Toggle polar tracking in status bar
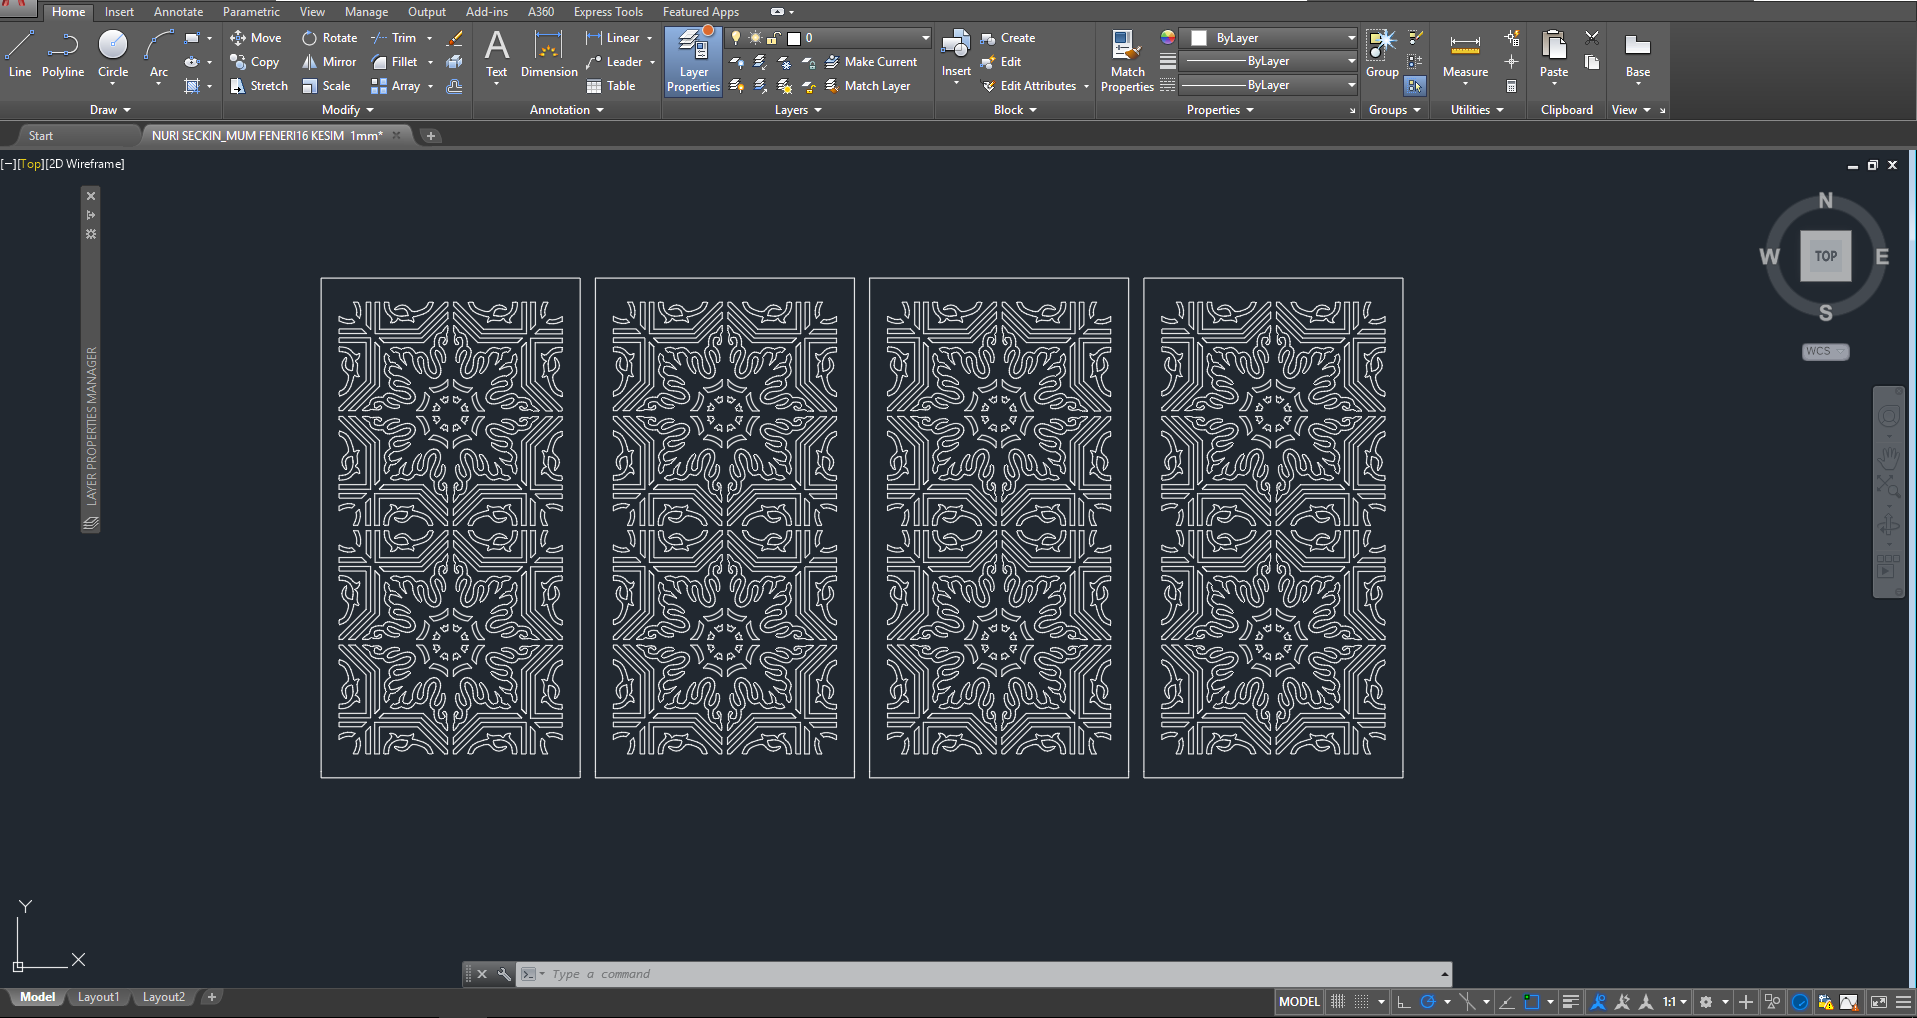The height and width of the screenshot is (1018, 1917). 1428,1002
